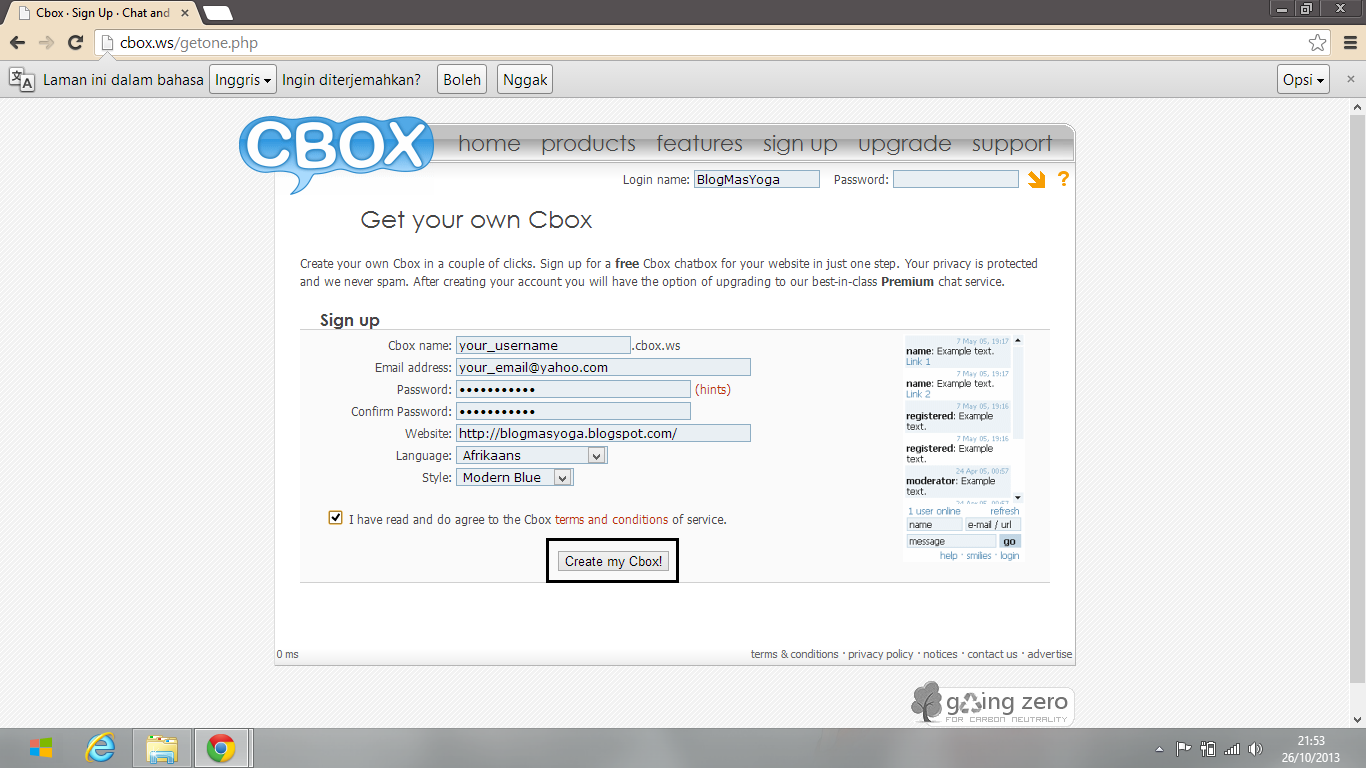Click the translate icon on the translation bar
This screenshot has width=1366, height=768.
[x=17, y=79]
